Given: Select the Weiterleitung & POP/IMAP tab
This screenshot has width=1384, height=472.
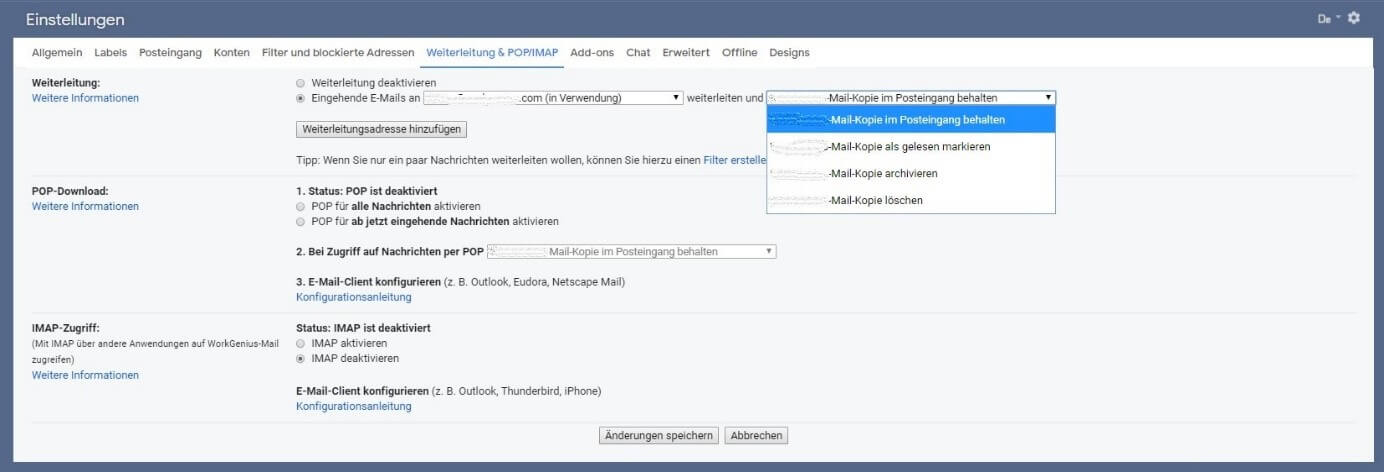Looking at the screenshot, I should [x=492, y=52].
